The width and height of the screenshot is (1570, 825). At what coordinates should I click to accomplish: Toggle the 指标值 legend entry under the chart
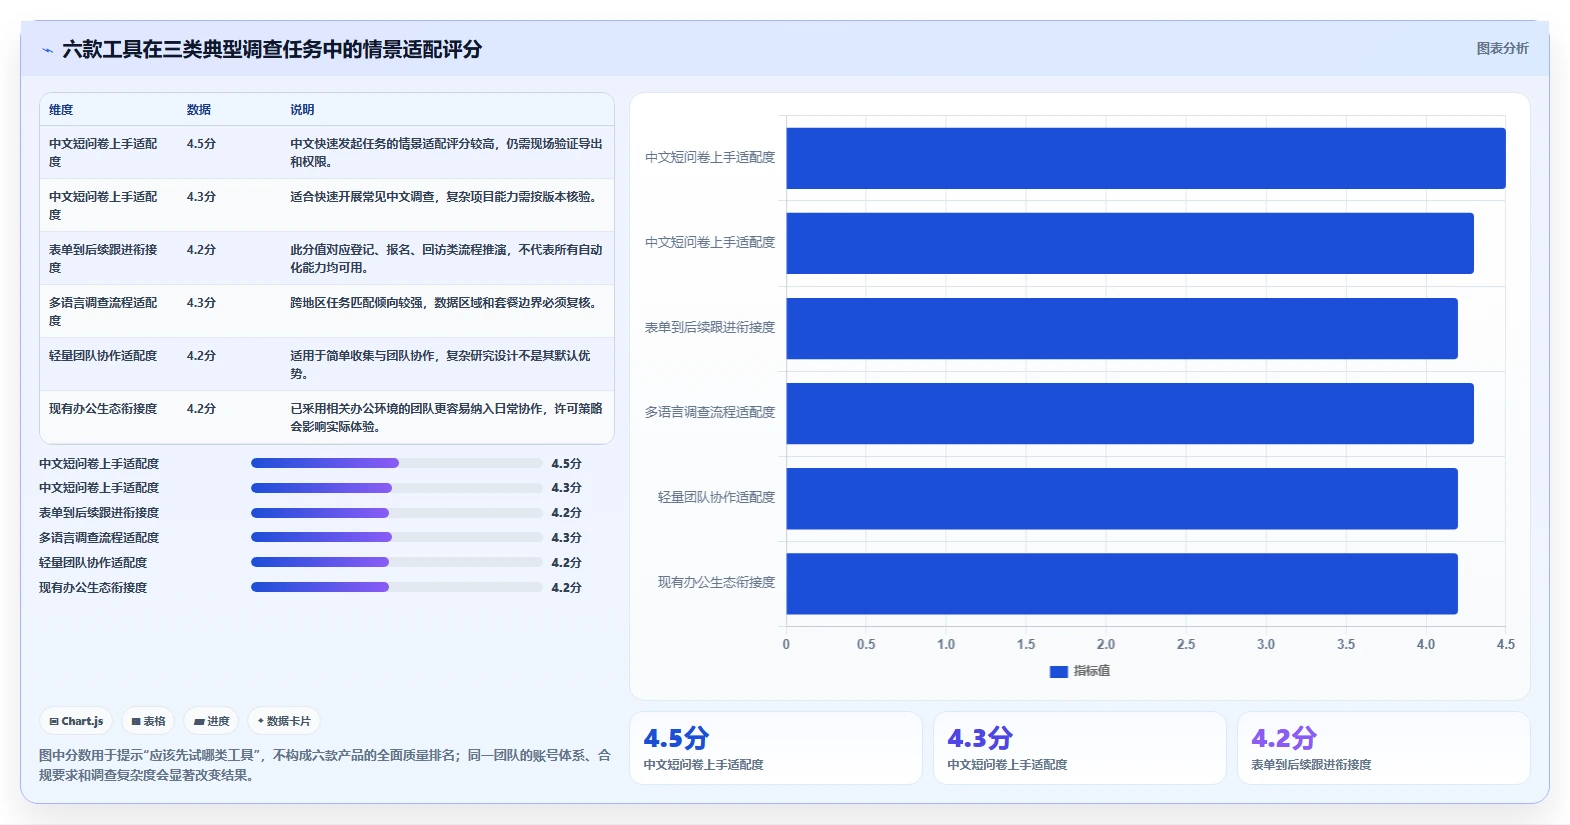tap(1080, 671)
